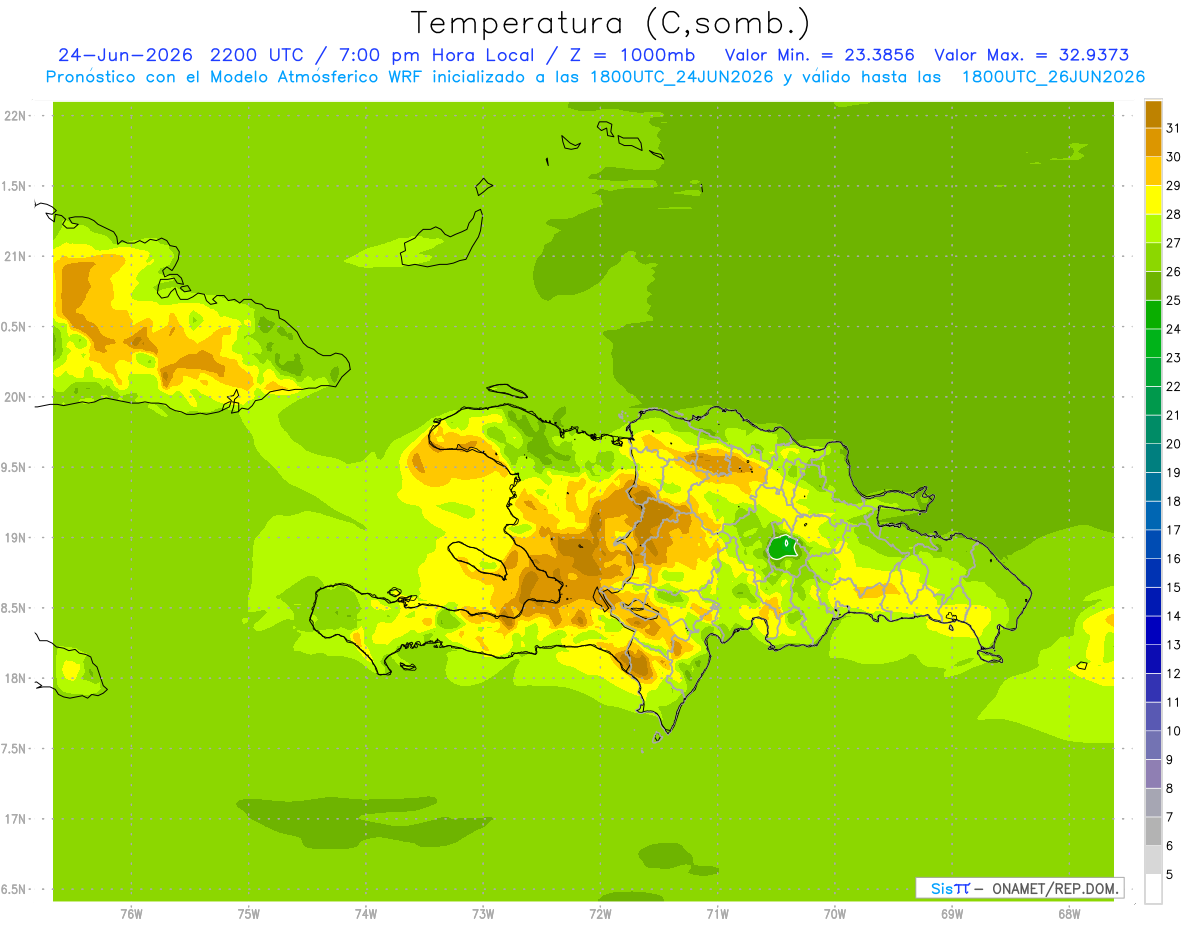Pick the blue legend swatch between 16 and 17
Viewport: 1200px width, 927px height.
[x=1153, y=544]
